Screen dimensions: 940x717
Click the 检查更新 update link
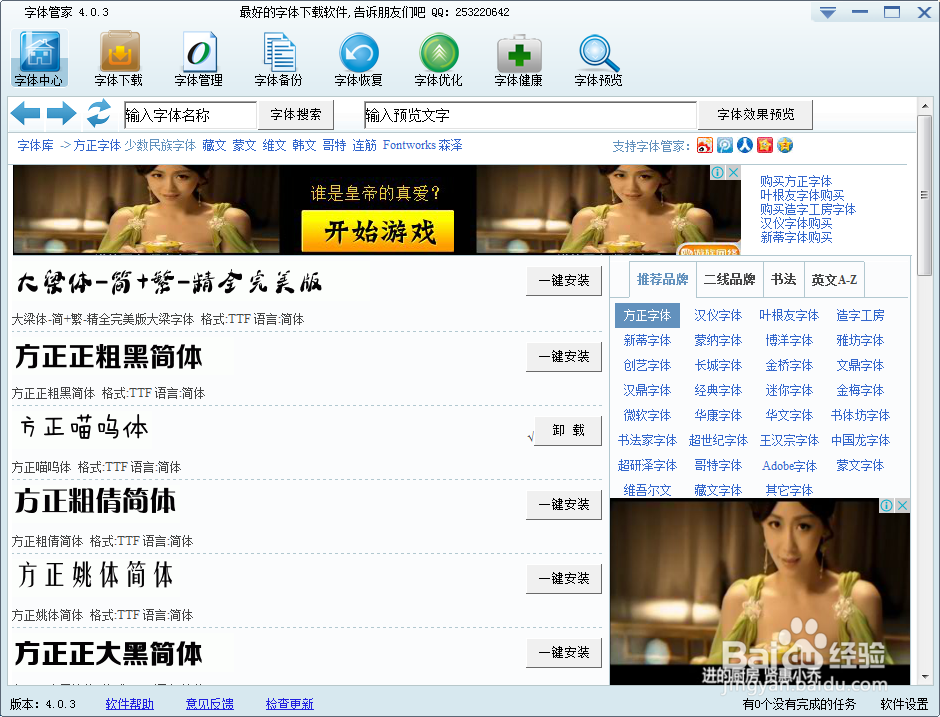point(289,704)
